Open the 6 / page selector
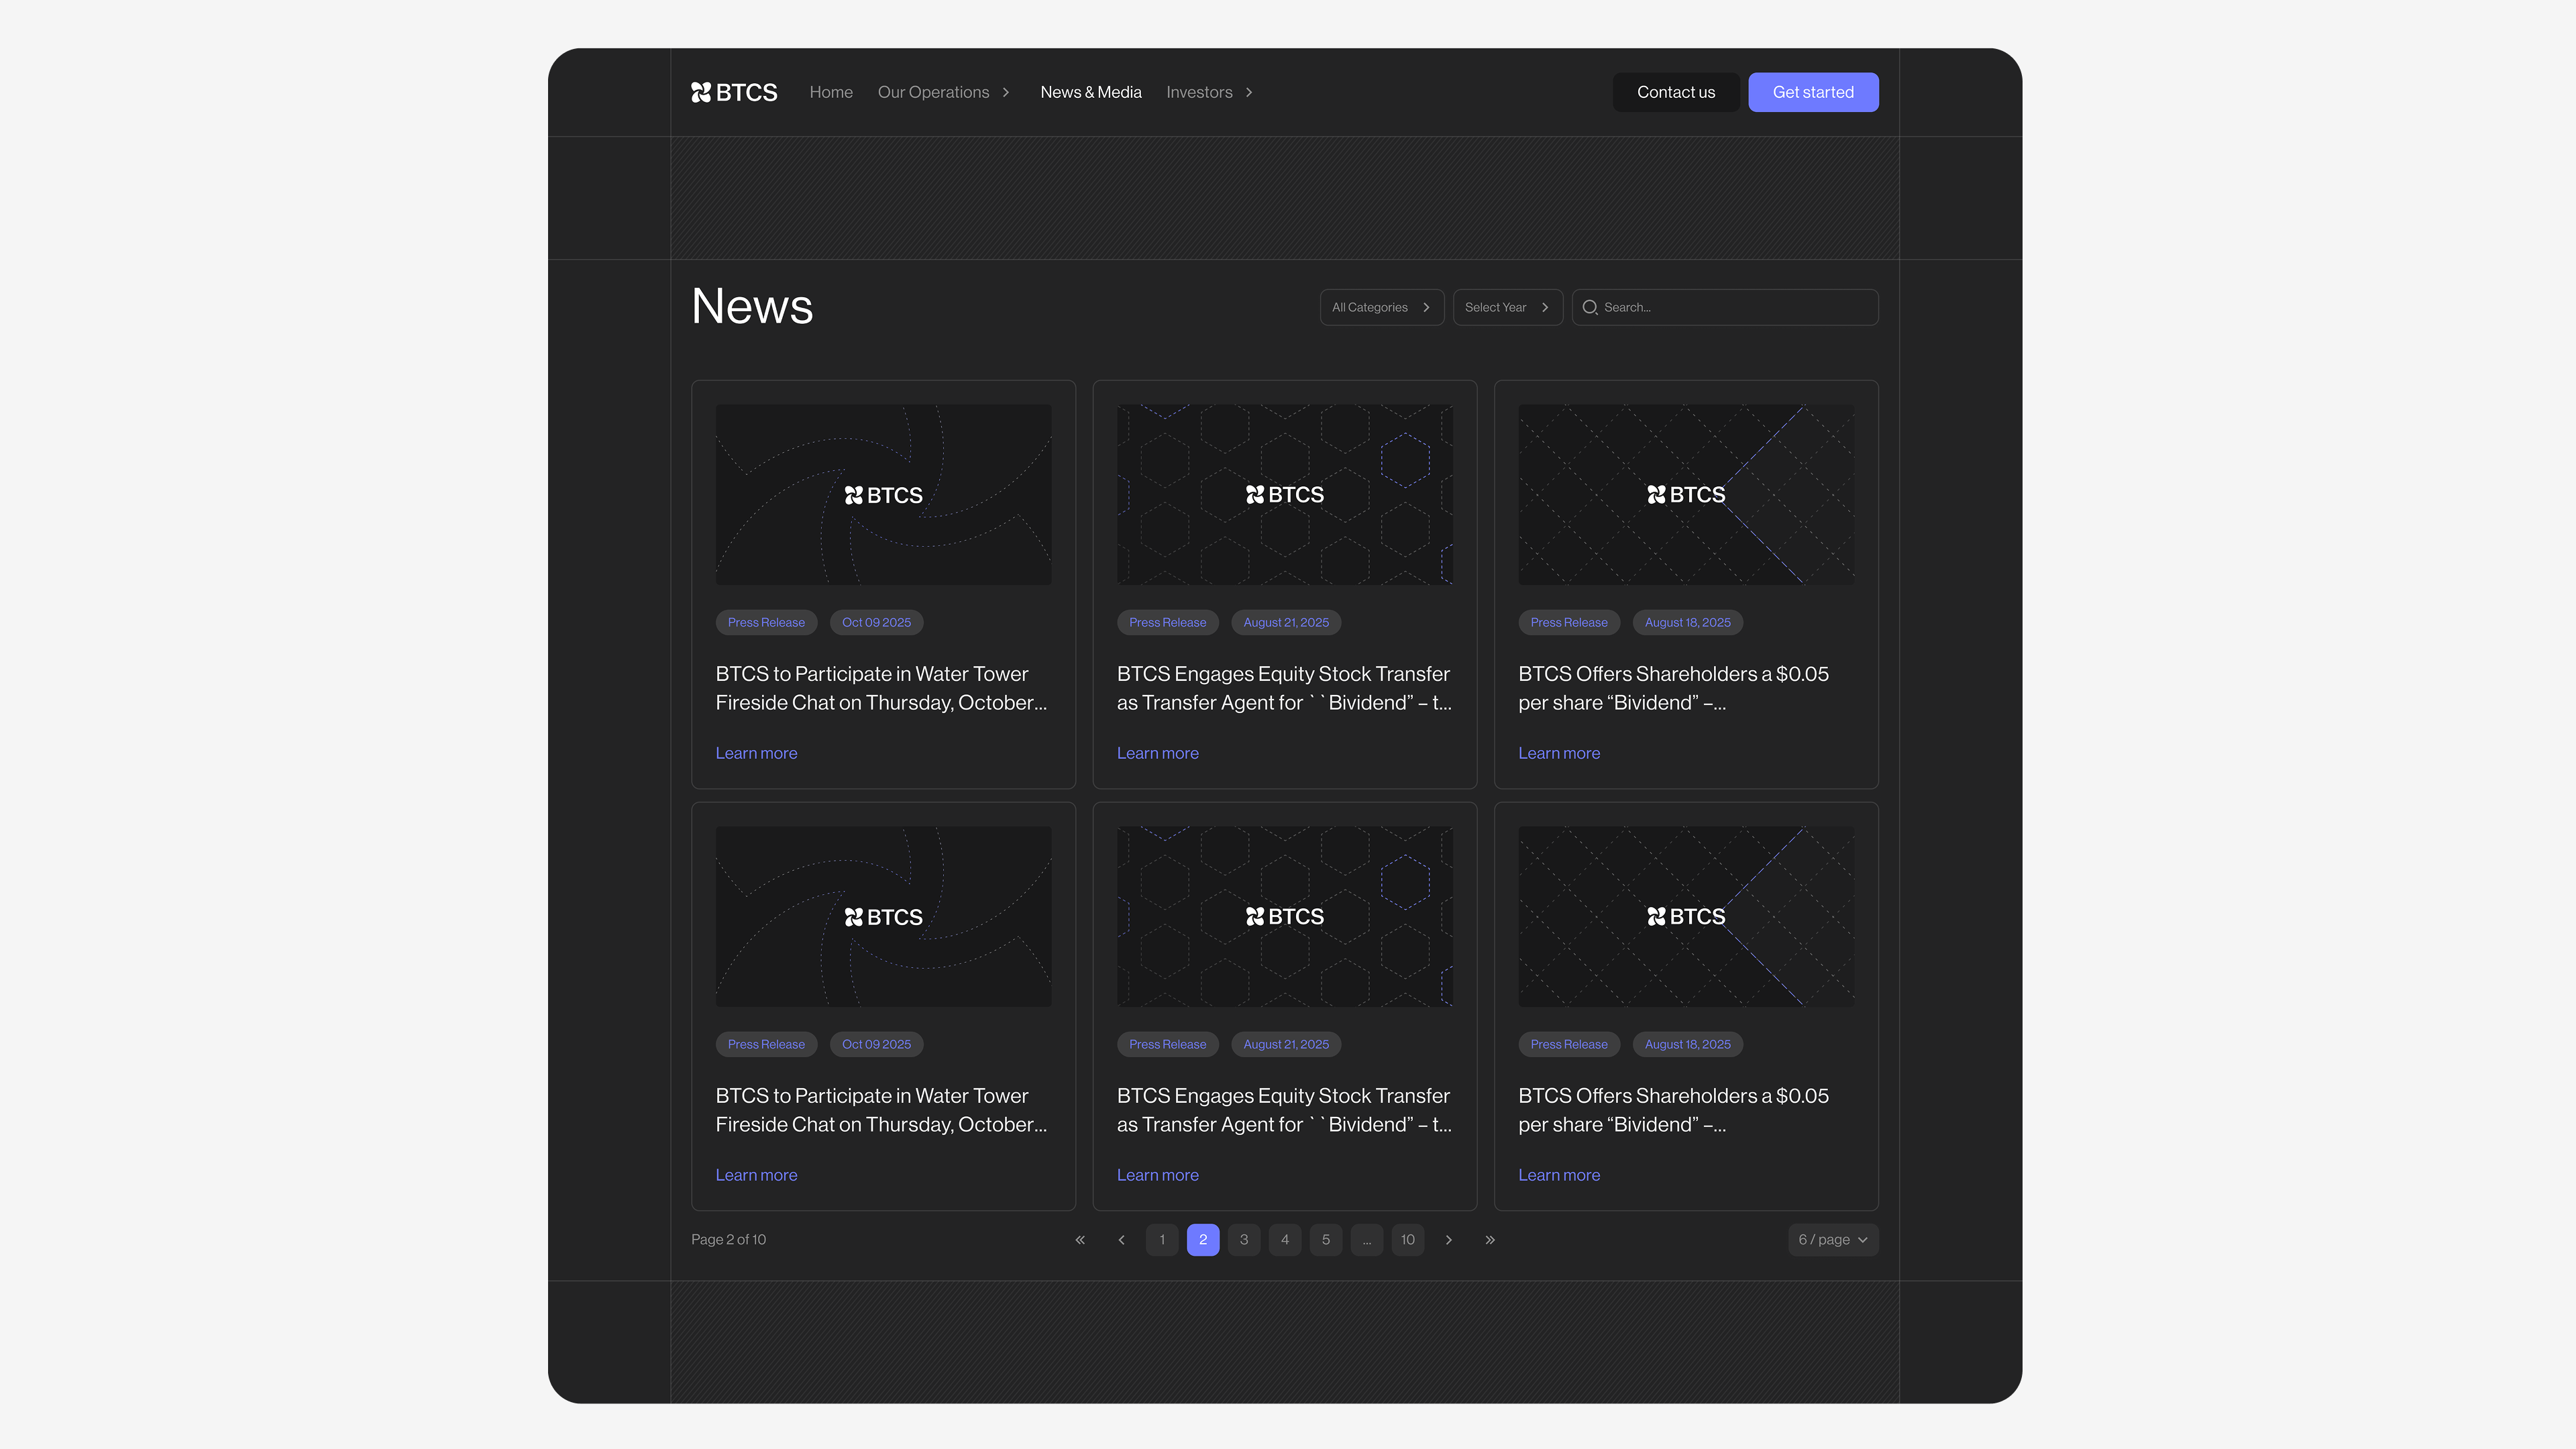The width and height of the screenshot is (2576, 1449). tap(1832, 1239)
